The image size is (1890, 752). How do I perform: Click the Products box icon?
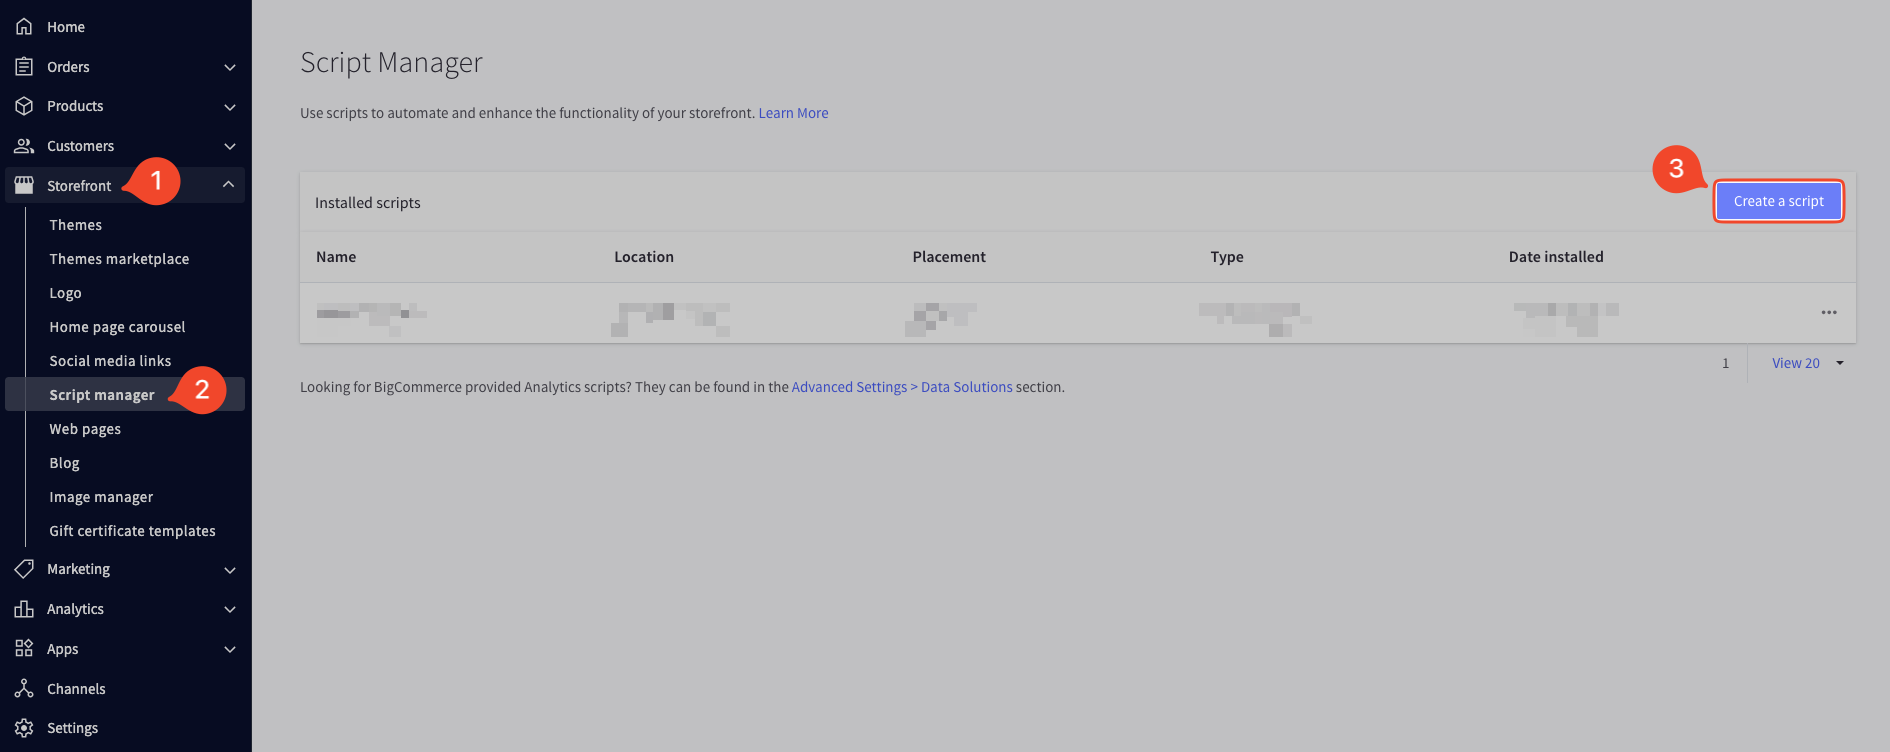pos(24,106)
